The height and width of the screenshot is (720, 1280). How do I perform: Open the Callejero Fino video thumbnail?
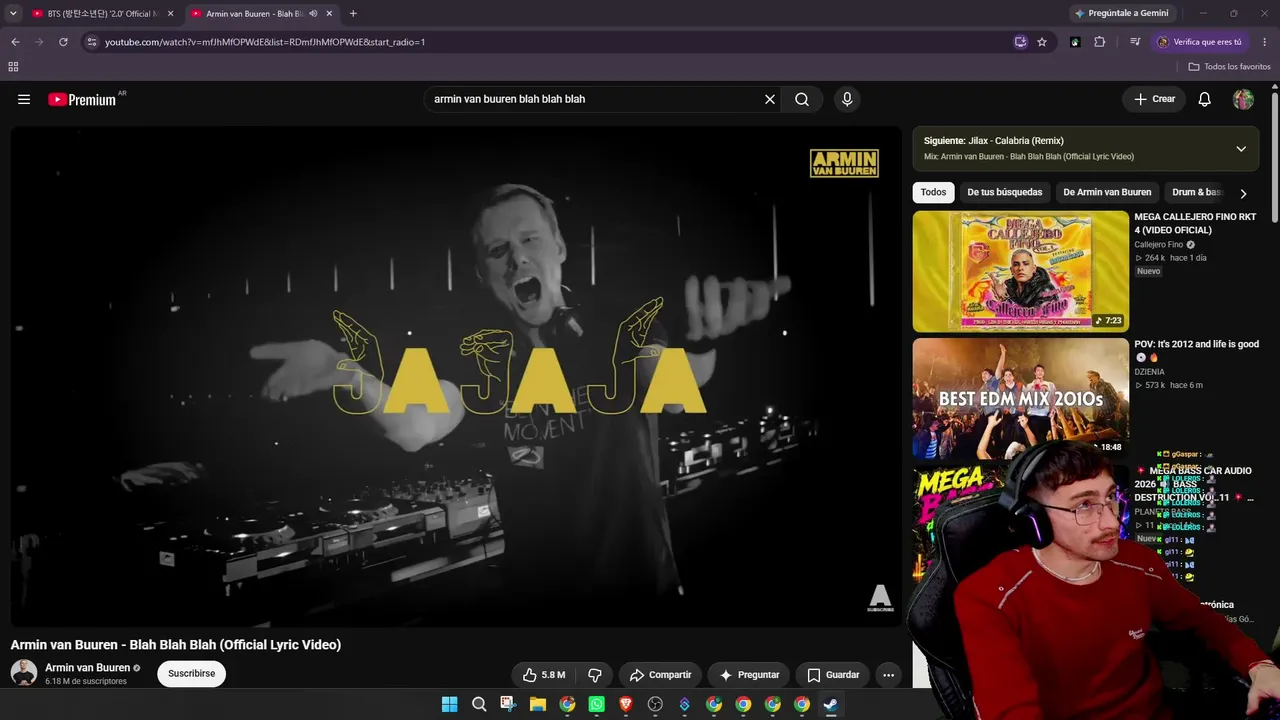click(1021, 271)
